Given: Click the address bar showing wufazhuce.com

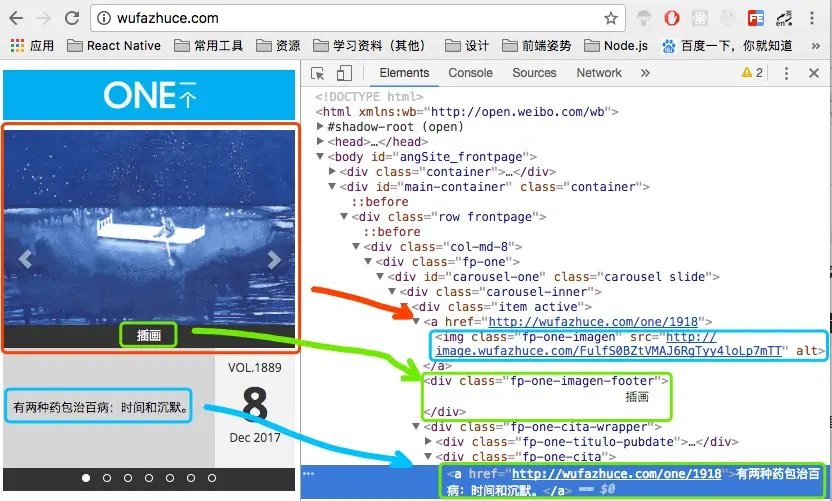Looking at the screenshot, I should tap(358, 19).
